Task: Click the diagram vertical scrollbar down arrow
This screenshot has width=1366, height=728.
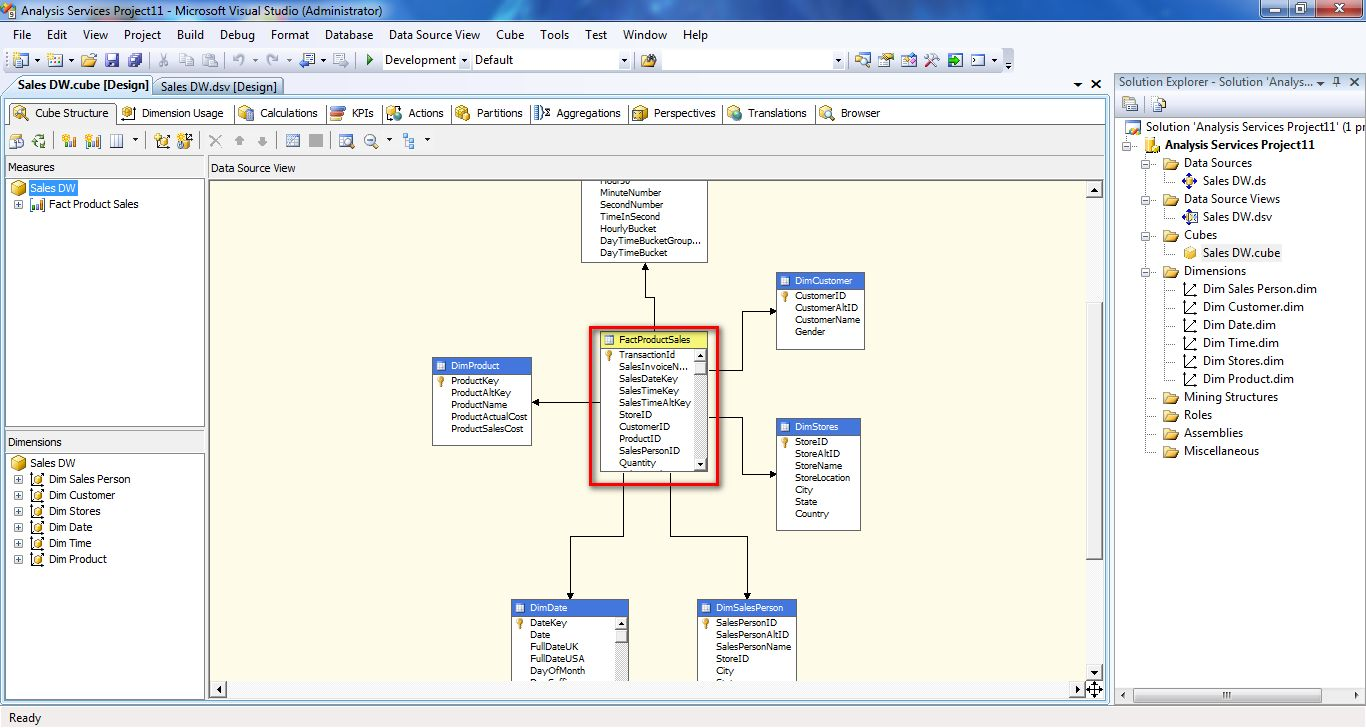Action: click(x=1094, y=672)
